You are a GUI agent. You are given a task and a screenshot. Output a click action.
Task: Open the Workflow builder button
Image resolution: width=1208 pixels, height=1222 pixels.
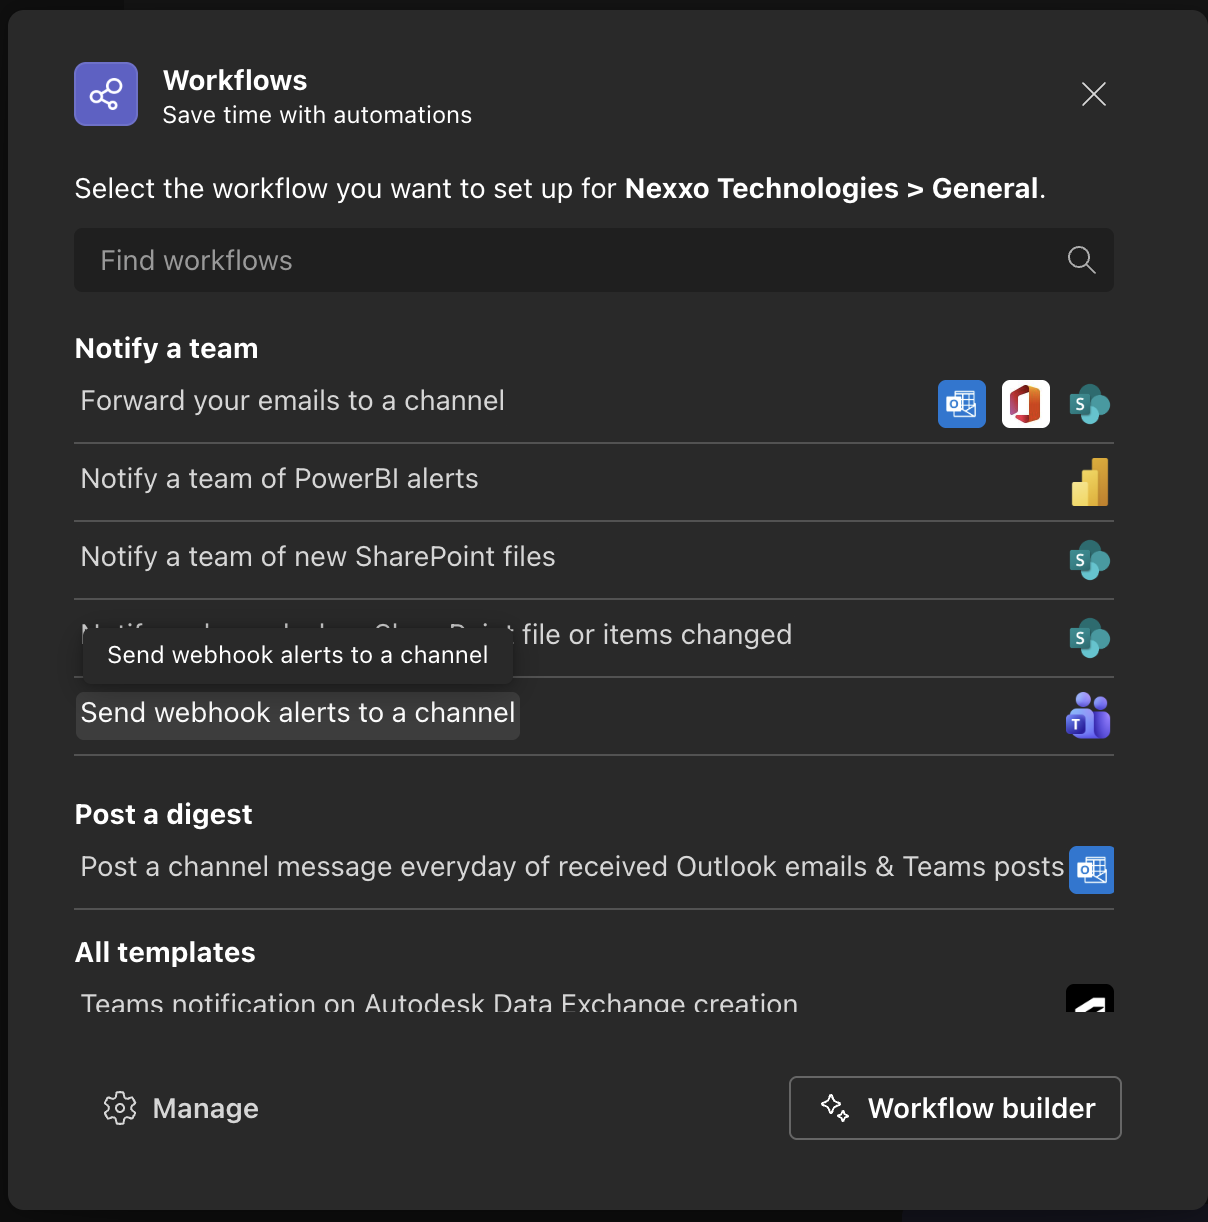coord(955,1108)
